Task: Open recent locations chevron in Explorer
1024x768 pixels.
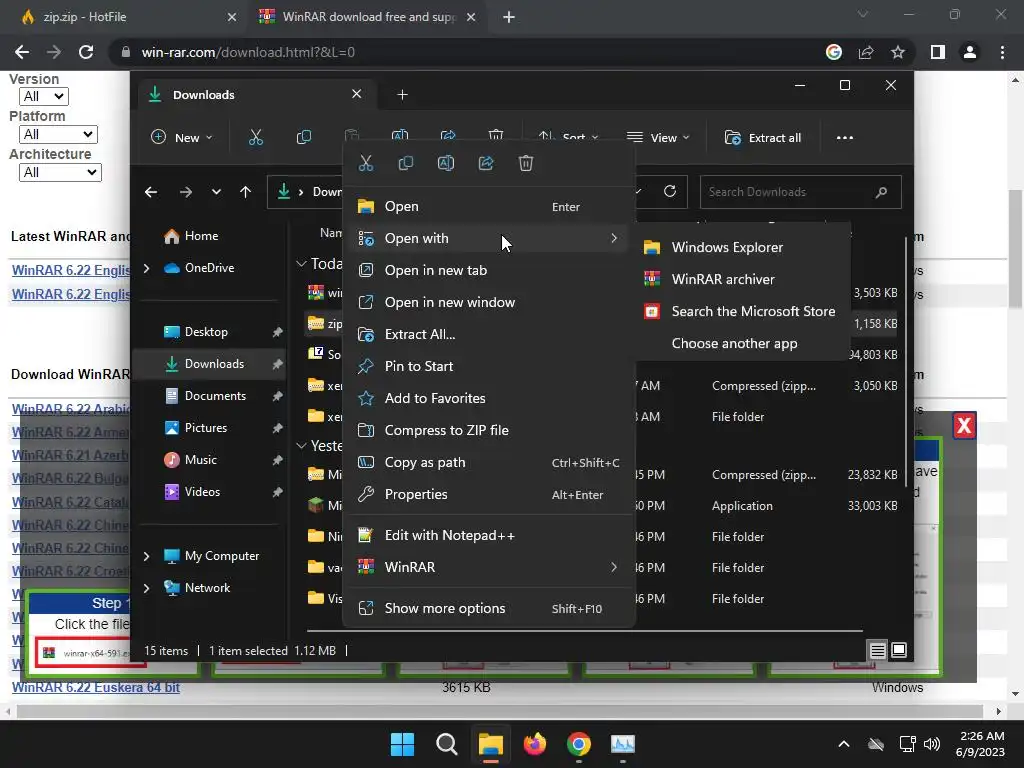Action: tap(216, 192)
